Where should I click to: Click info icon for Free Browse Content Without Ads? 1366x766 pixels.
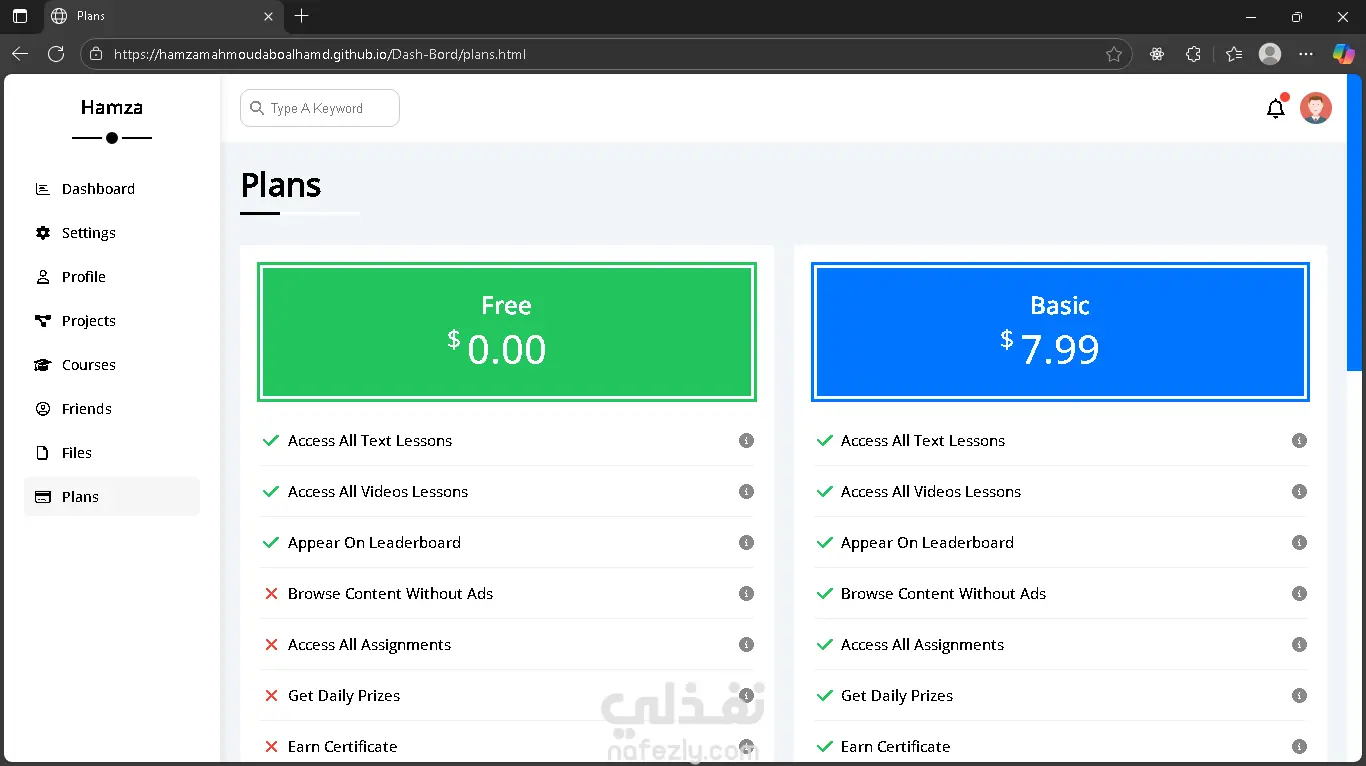coord(746,593)
